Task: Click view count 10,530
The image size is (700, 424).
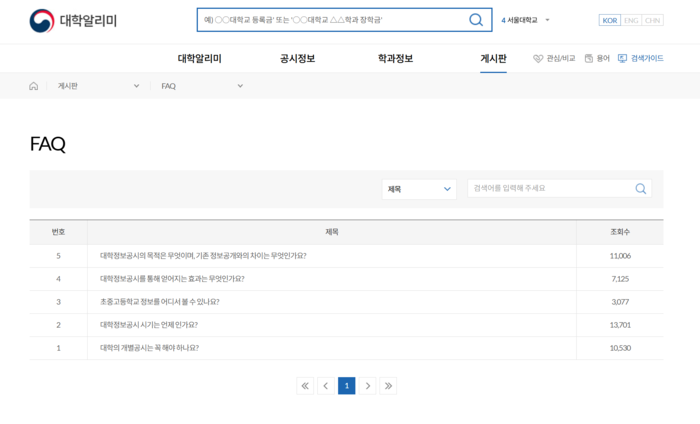Action: 620,348
